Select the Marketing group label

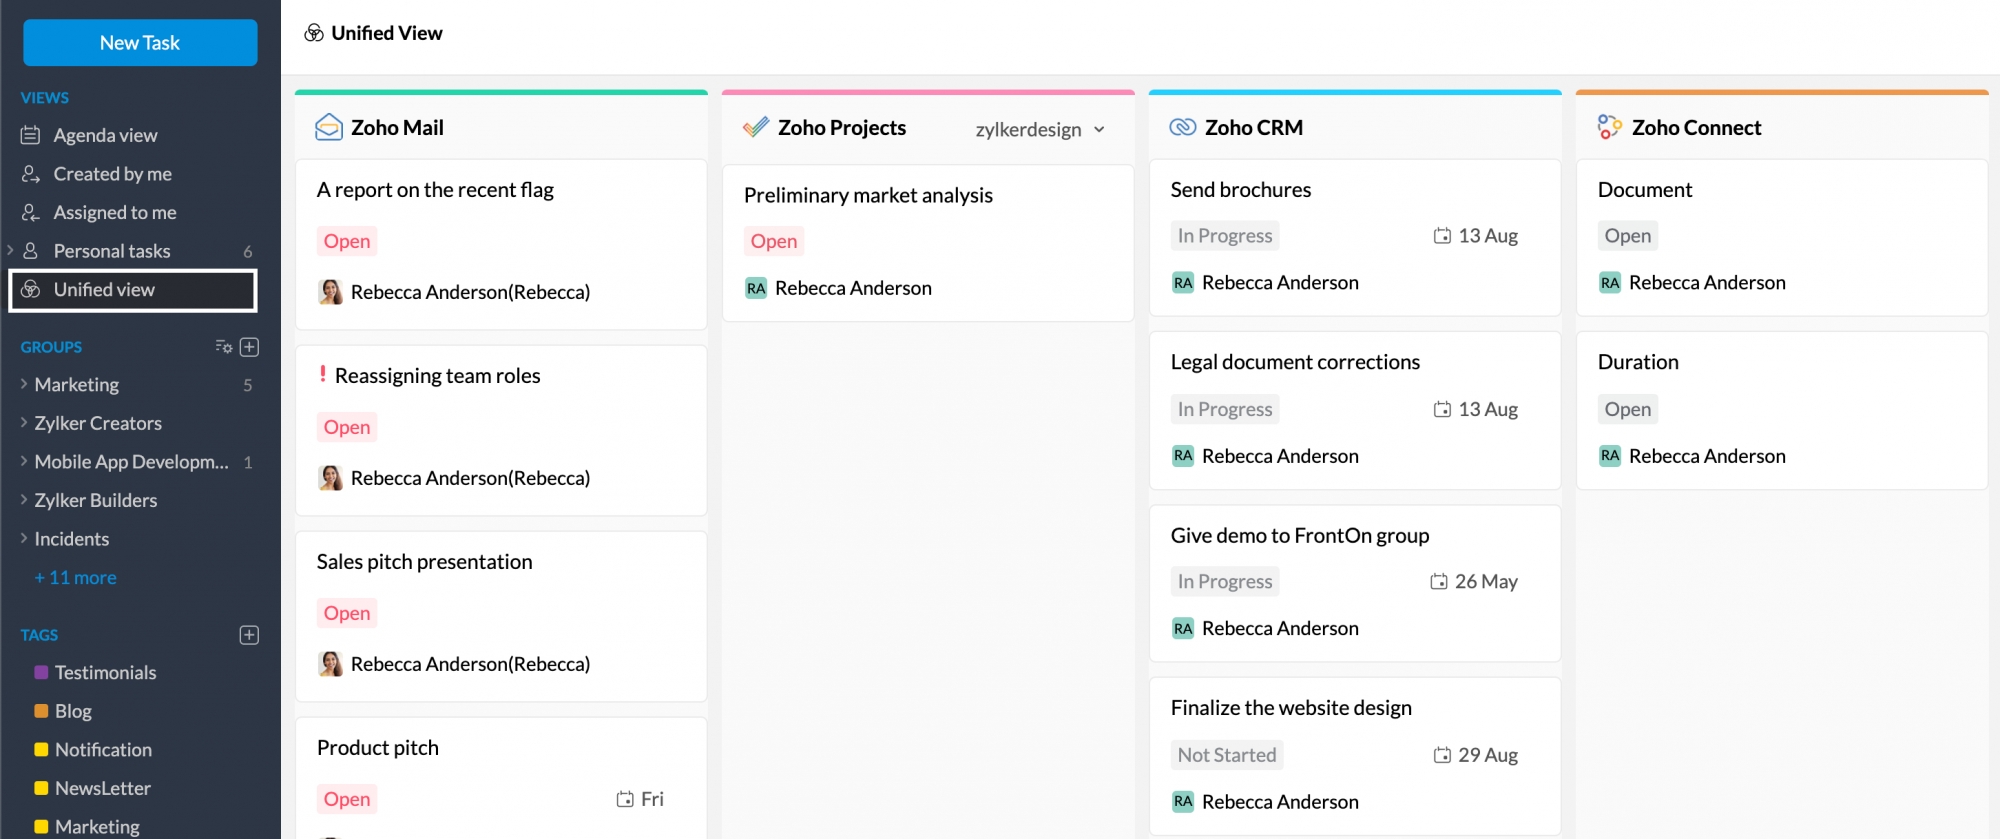point(77,385)
